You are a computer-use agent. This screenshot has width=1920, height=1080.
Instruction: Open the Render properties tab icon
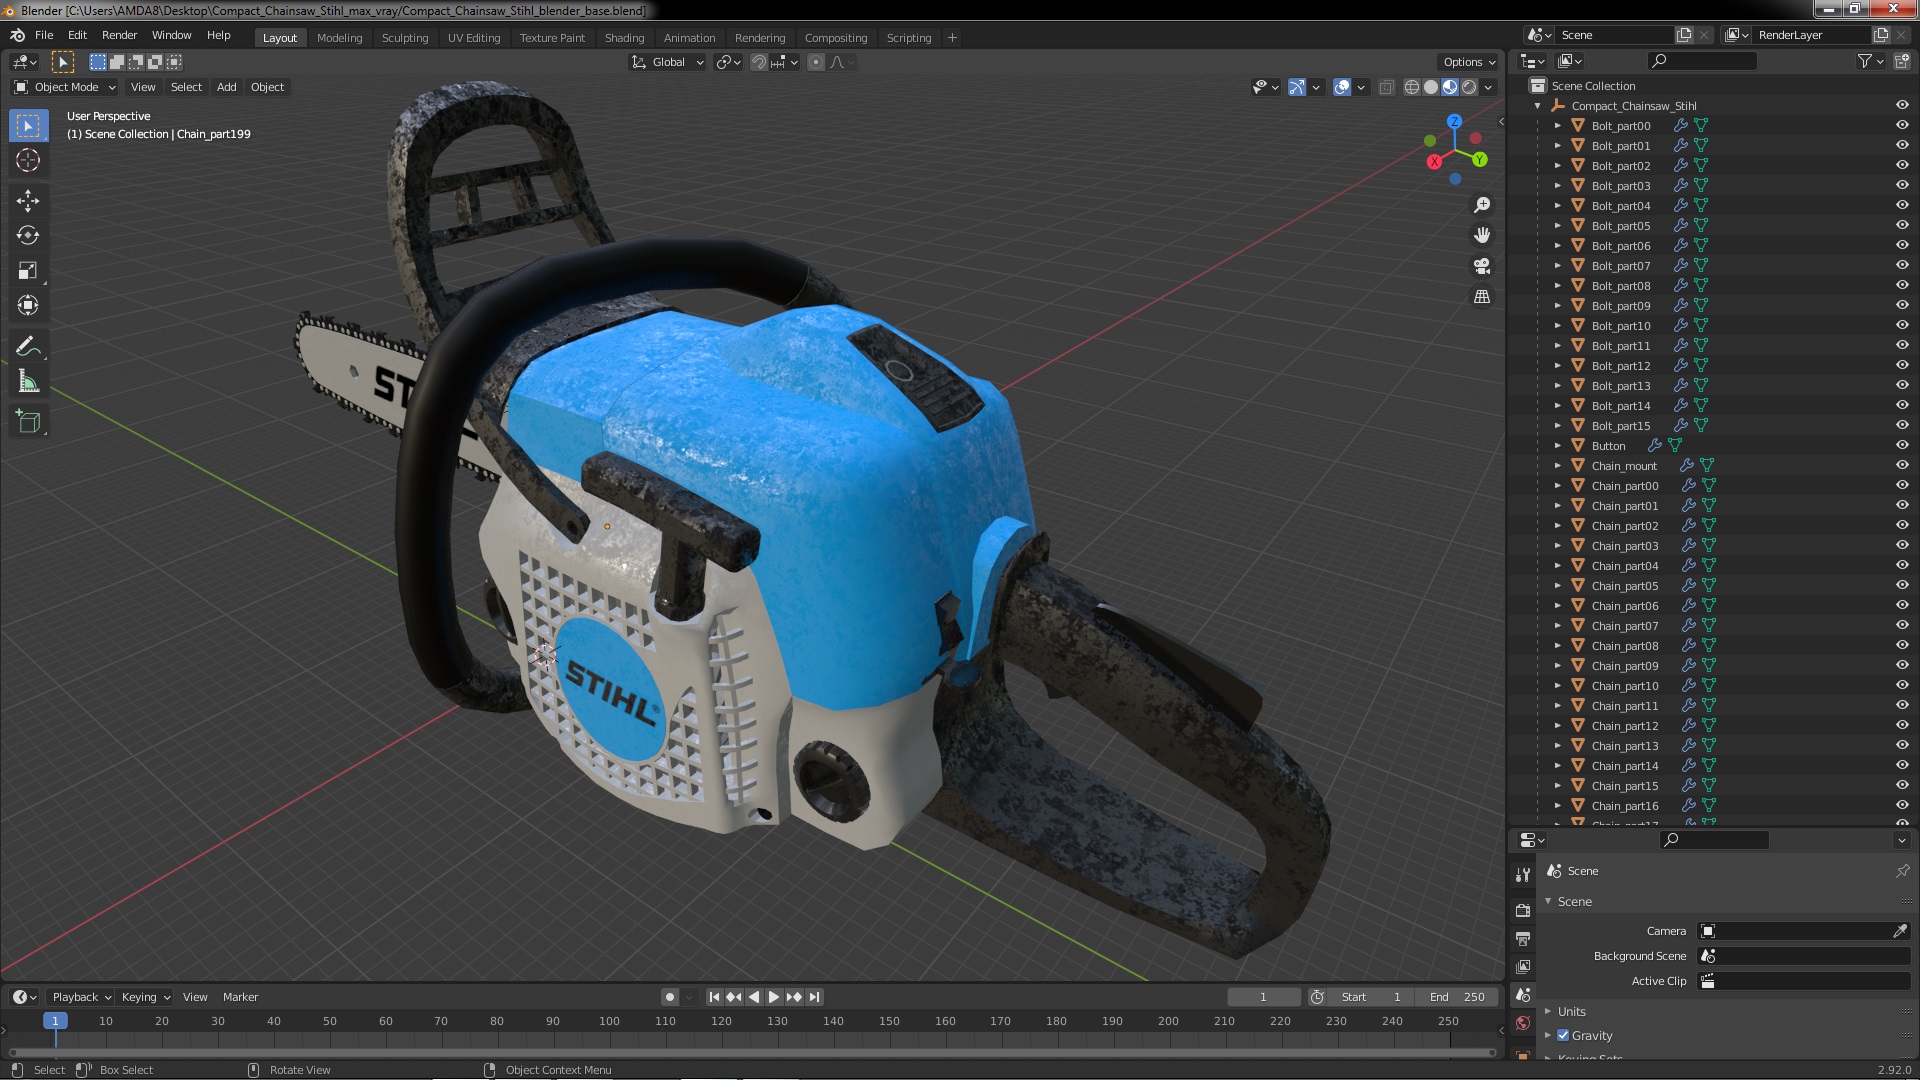[x=1523, y=910]
